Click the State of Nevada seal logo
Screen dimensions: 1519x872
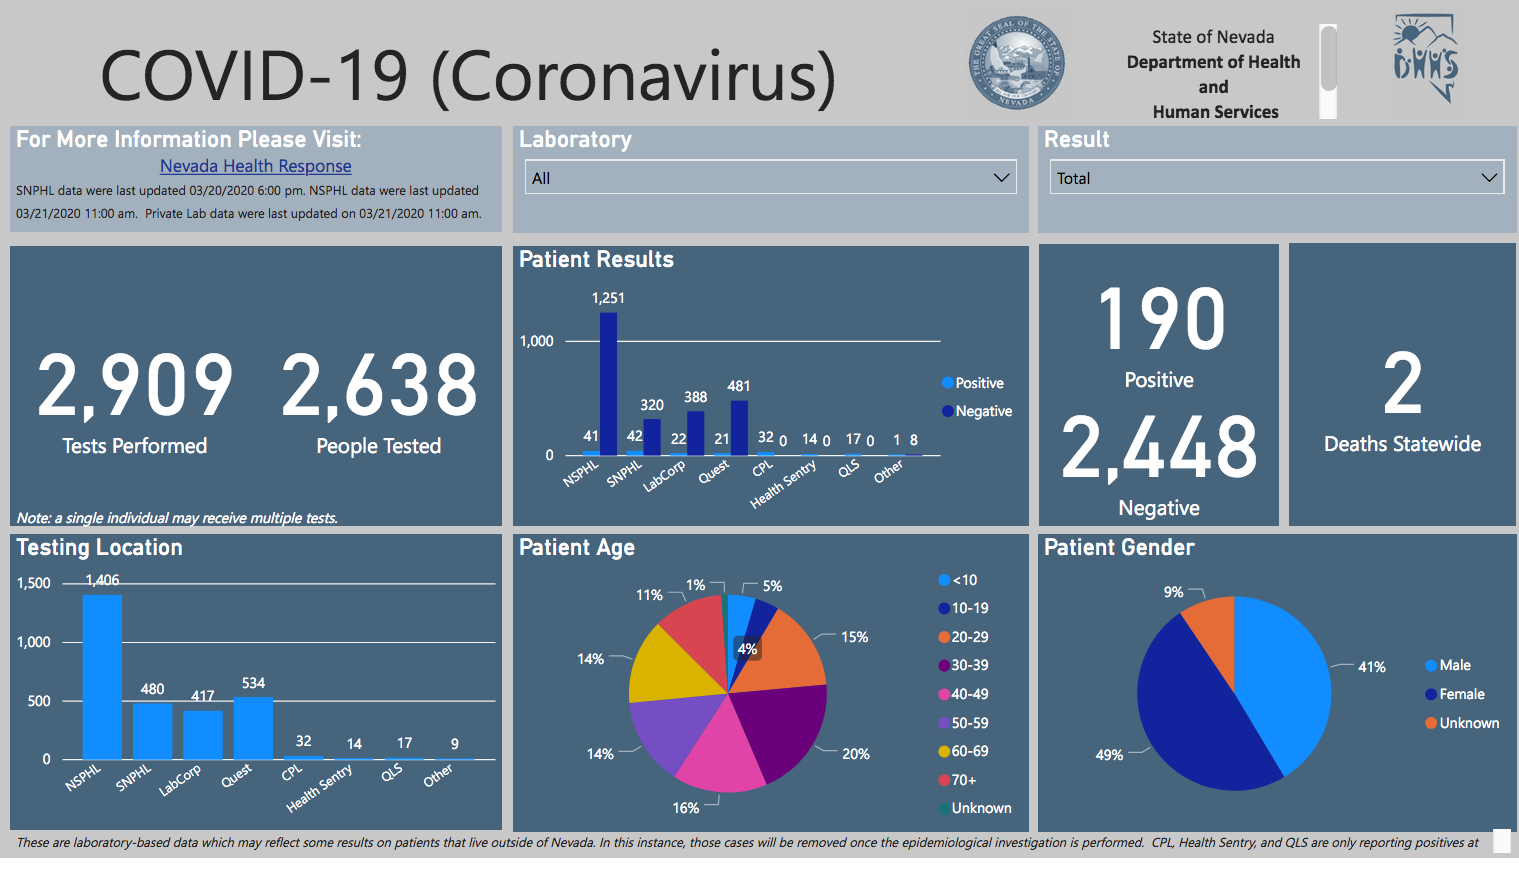click(x=1017, y=63)
